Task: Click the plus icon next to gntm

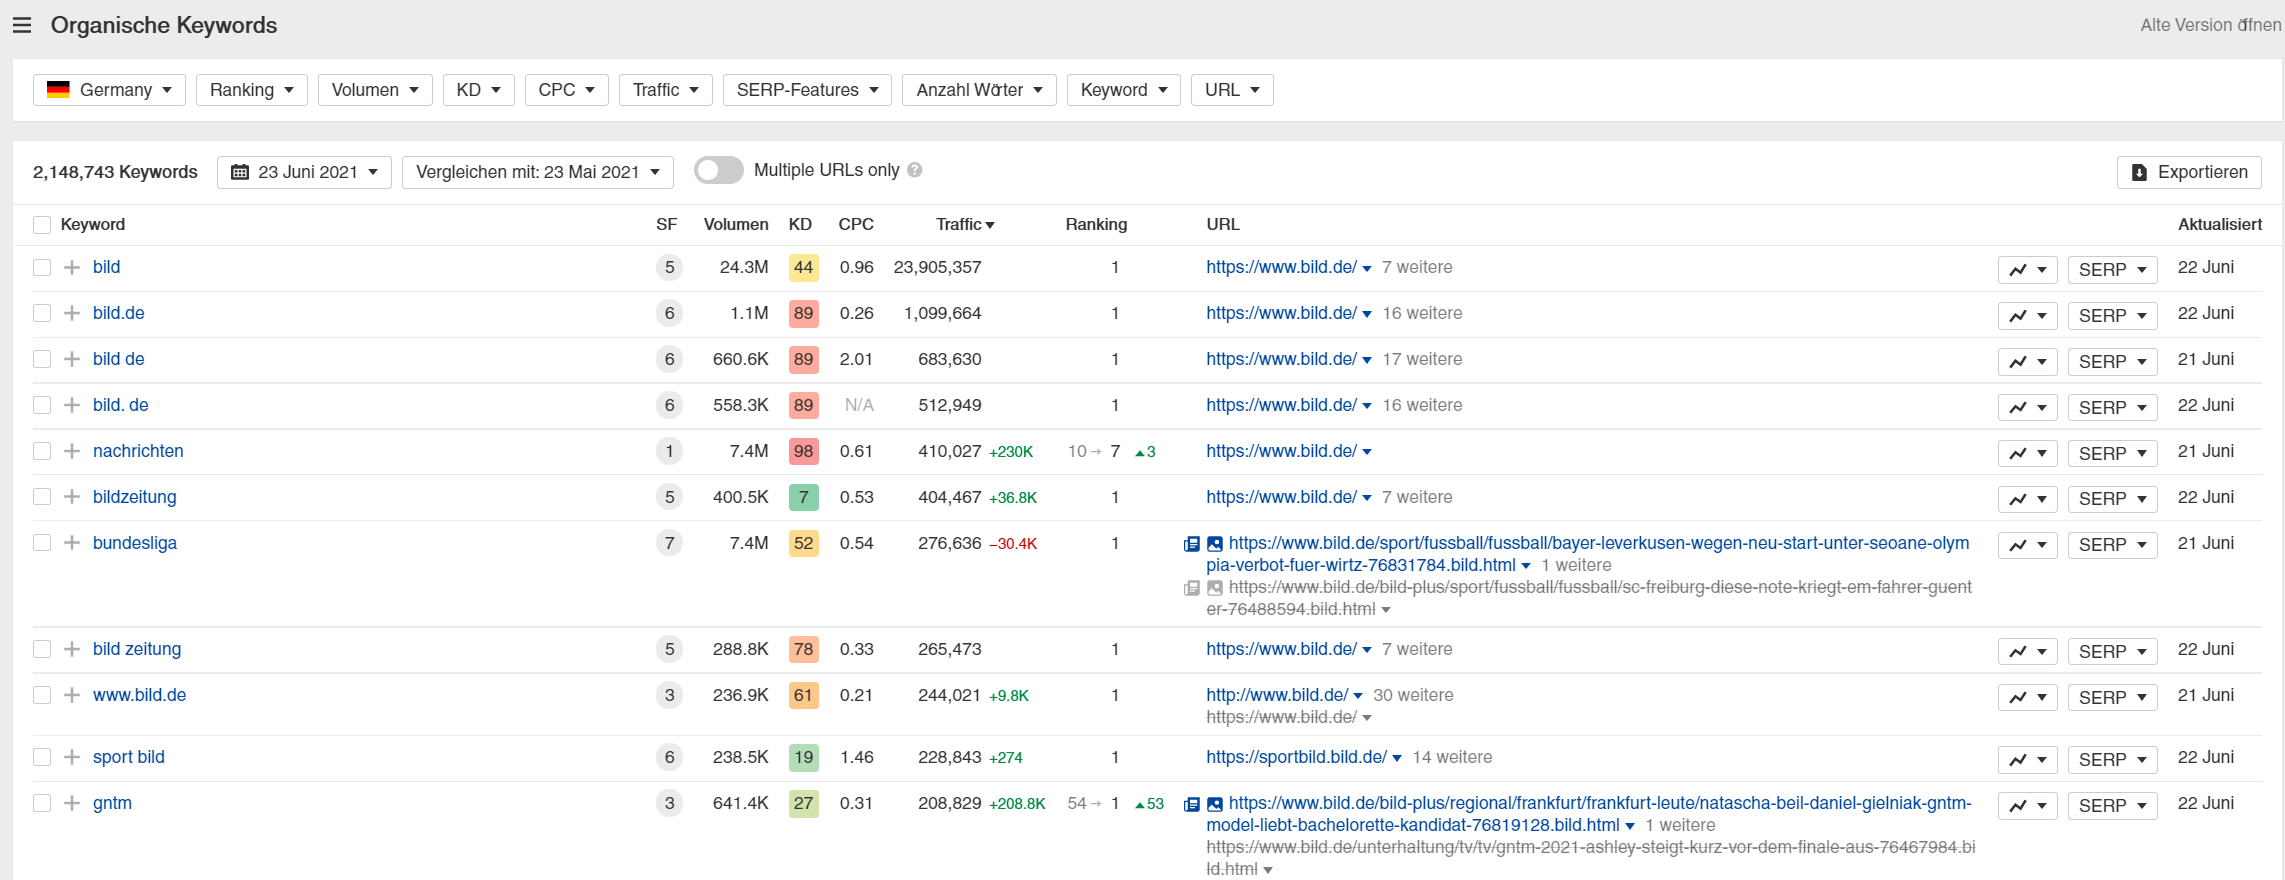Action: coord(72,803)
